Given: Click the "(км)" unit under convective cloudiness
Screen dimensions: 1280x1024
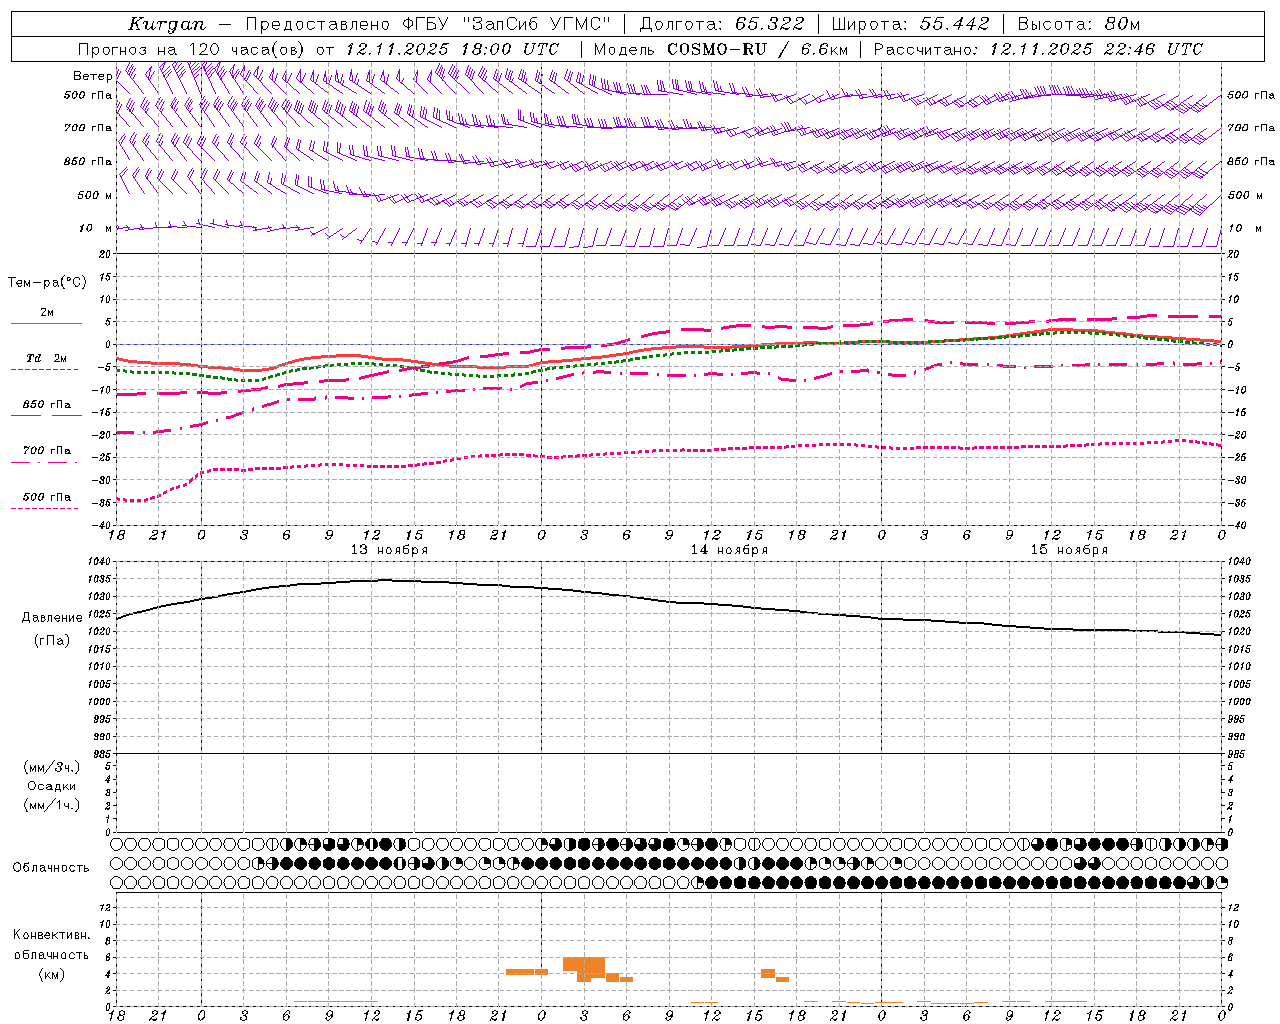Looking at the screenshot, I should pos(51,975).
